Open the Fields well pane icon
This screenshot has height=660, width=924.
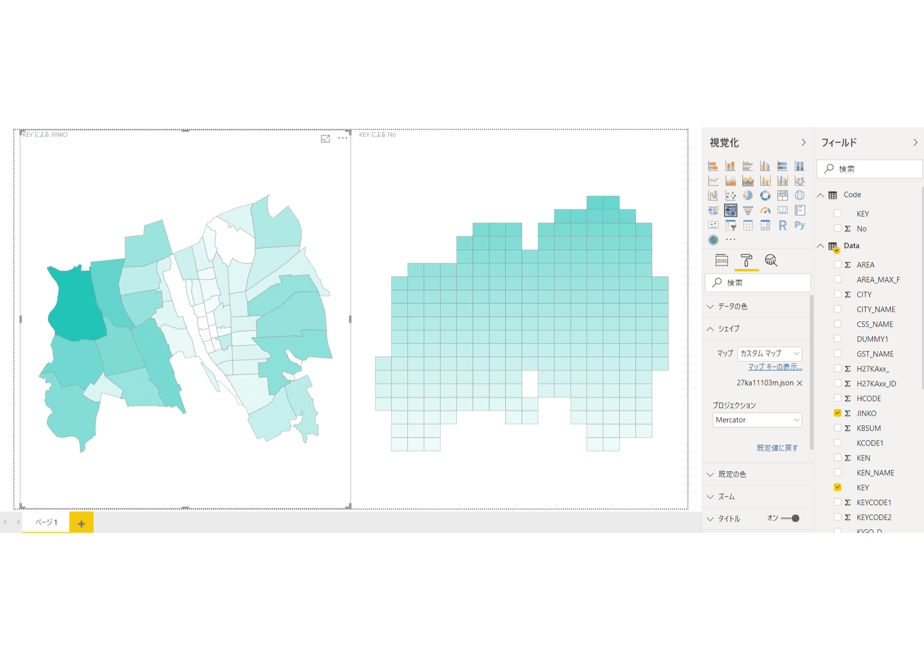(721, 260)
